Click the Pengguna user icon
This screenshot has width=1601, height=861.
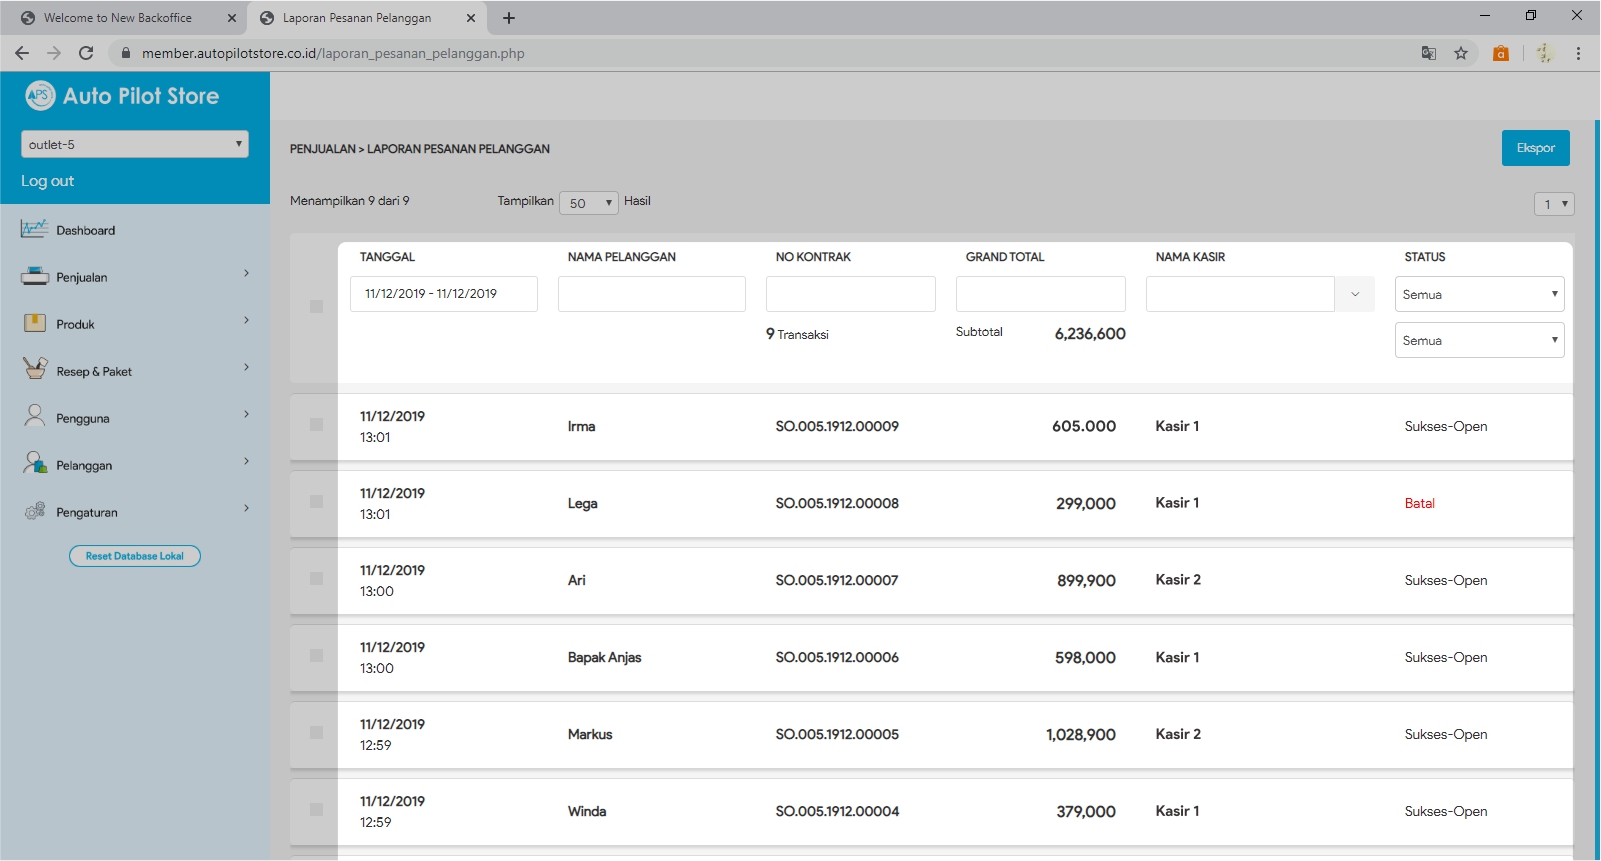34,416
